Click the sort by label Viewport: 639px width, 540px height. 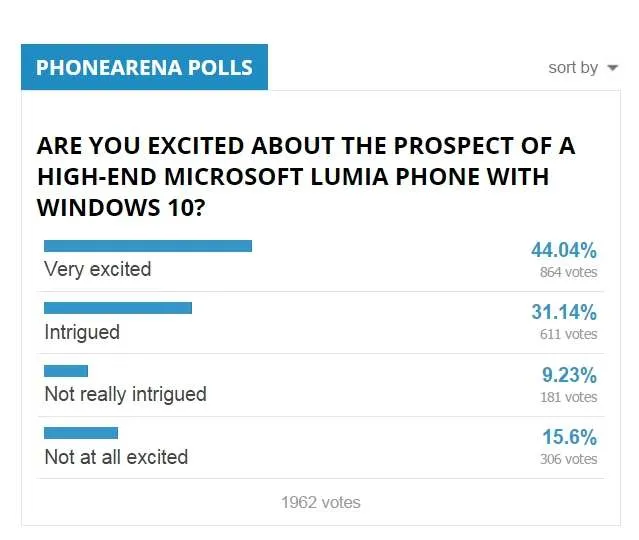[573, 68]
